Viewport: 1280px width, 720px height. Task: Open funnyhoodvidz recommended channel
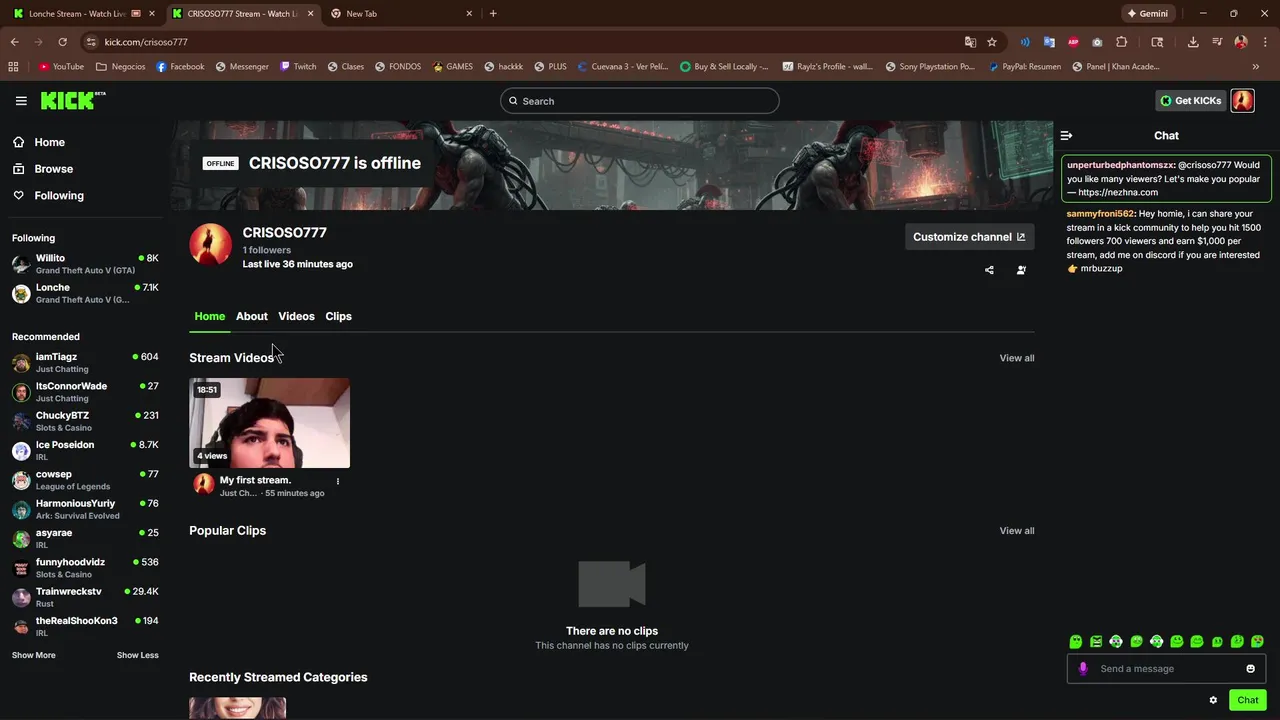click(x=85, y=568)
